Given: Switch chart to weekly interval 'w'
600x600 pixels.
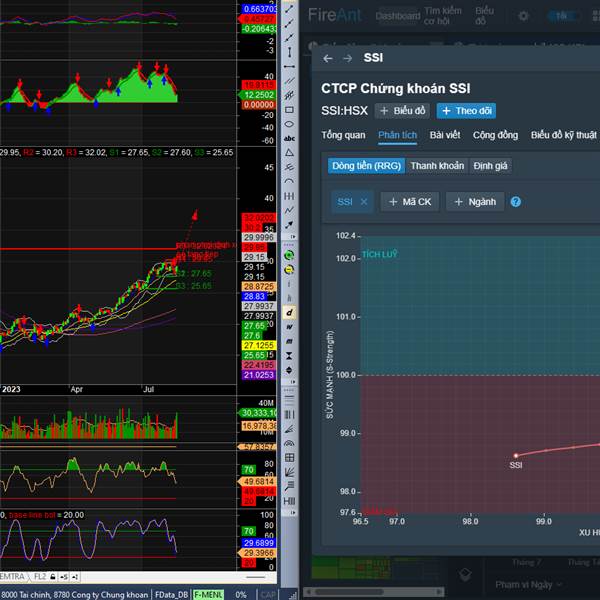Looking at the screenshot, I should coord(289,327).
